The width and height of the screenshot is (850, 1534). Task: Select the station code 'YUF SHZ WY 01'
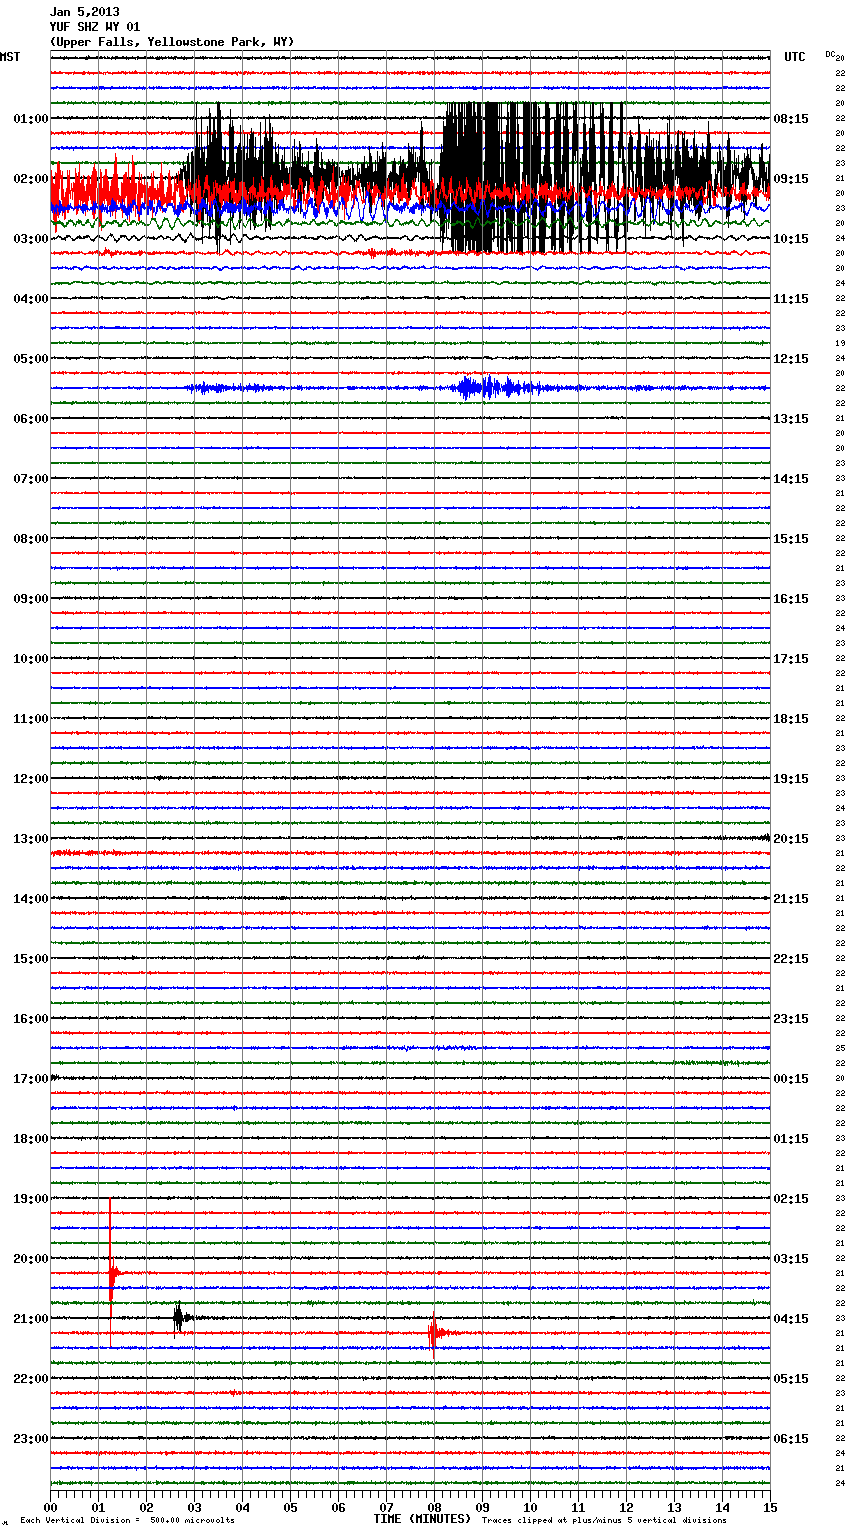[x=95, y=27]
